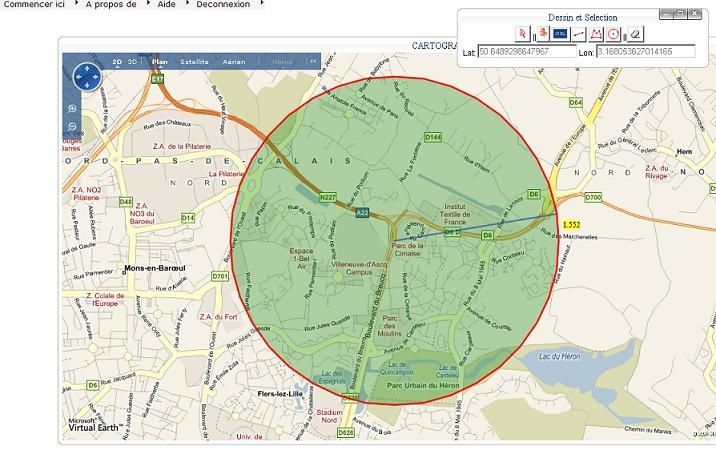Open the Aide menu
Viewport: 716px width, 450px height.
tap(167, 4)
